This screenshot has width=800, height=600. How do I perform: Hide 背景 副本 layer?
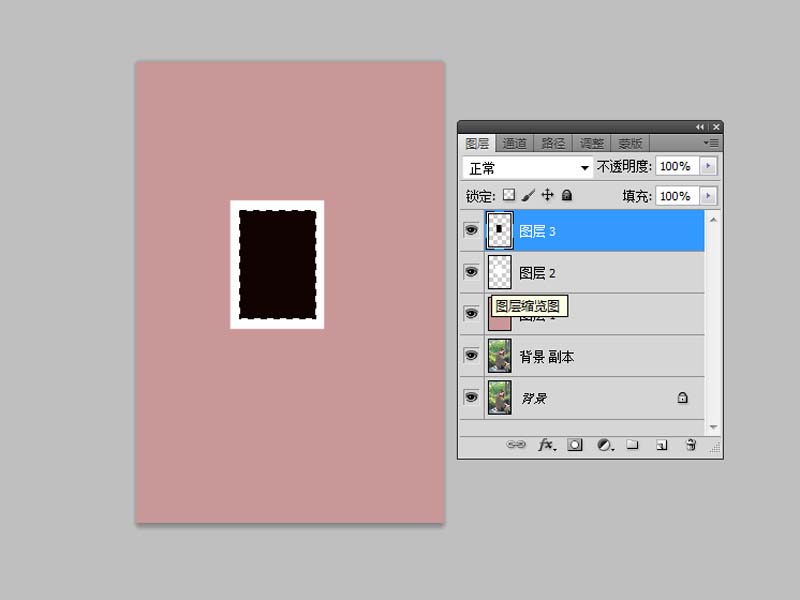(x=471, y=356)
